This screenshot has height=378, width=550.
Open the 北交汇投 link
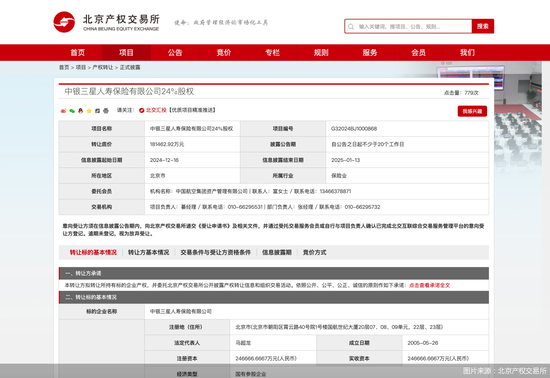(156, 110)
